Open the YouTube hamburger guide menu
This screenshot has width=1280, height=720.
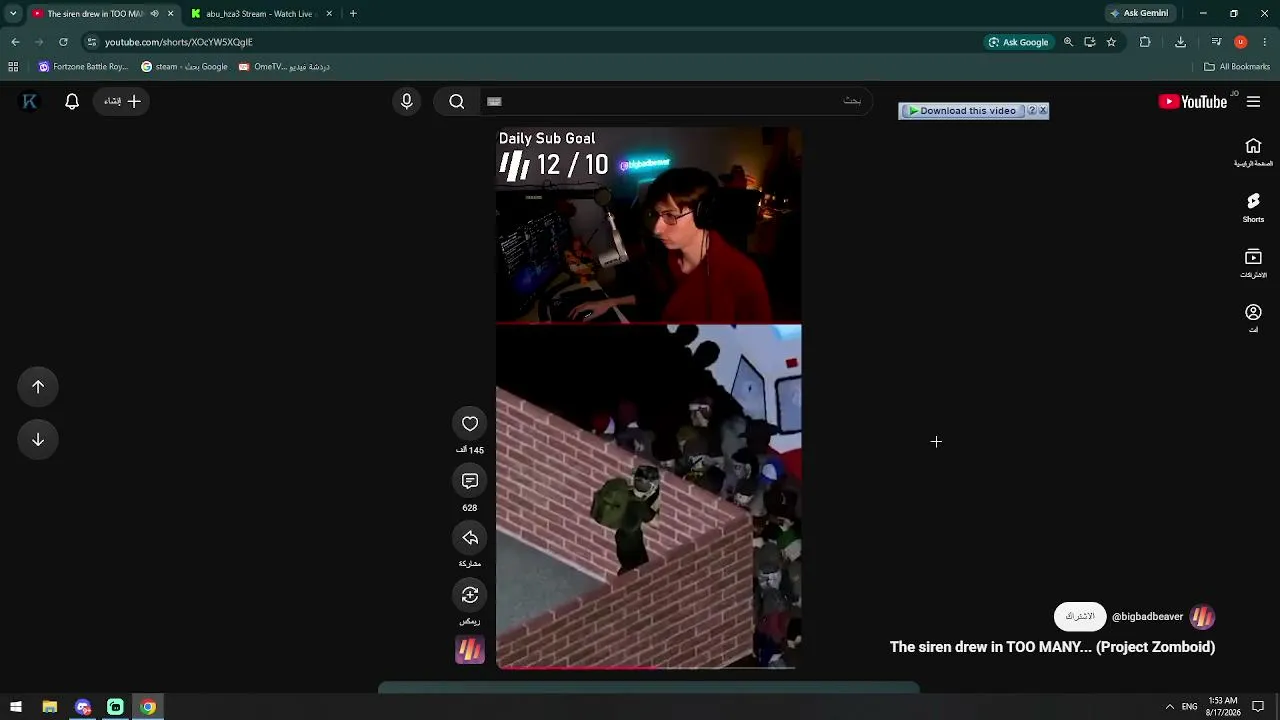pos(1253,101)
